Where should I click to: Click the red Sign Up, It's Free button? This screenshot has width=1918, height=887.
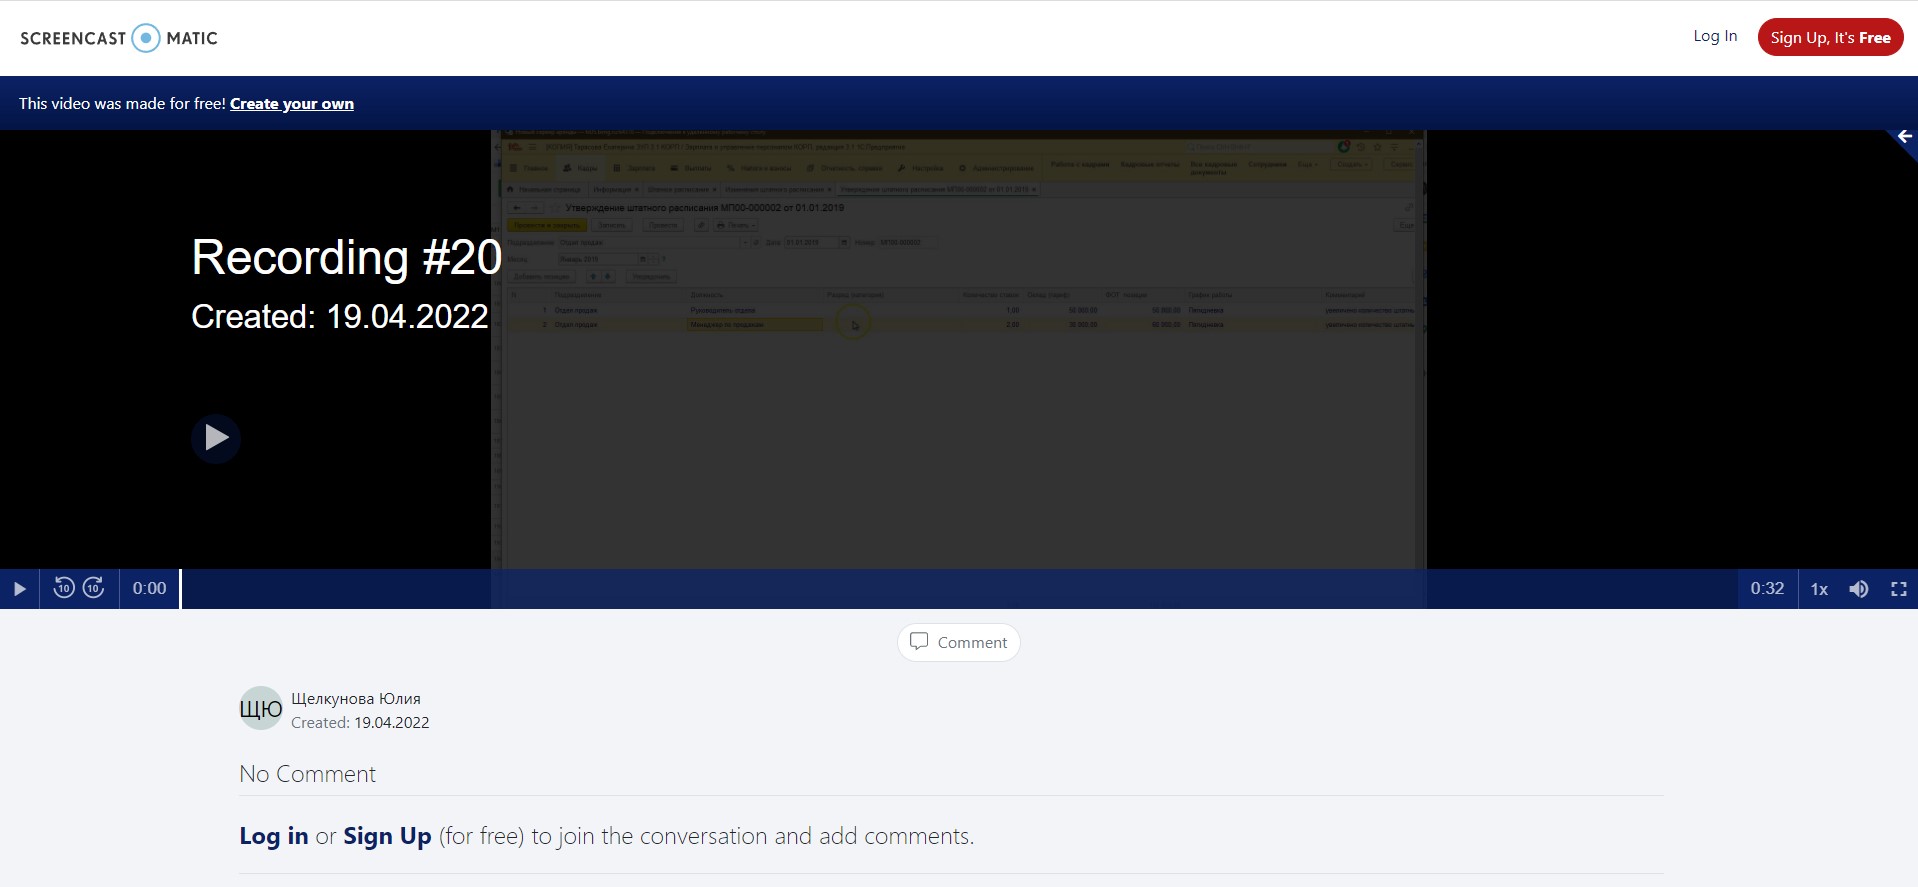(x=1830, y=38)
